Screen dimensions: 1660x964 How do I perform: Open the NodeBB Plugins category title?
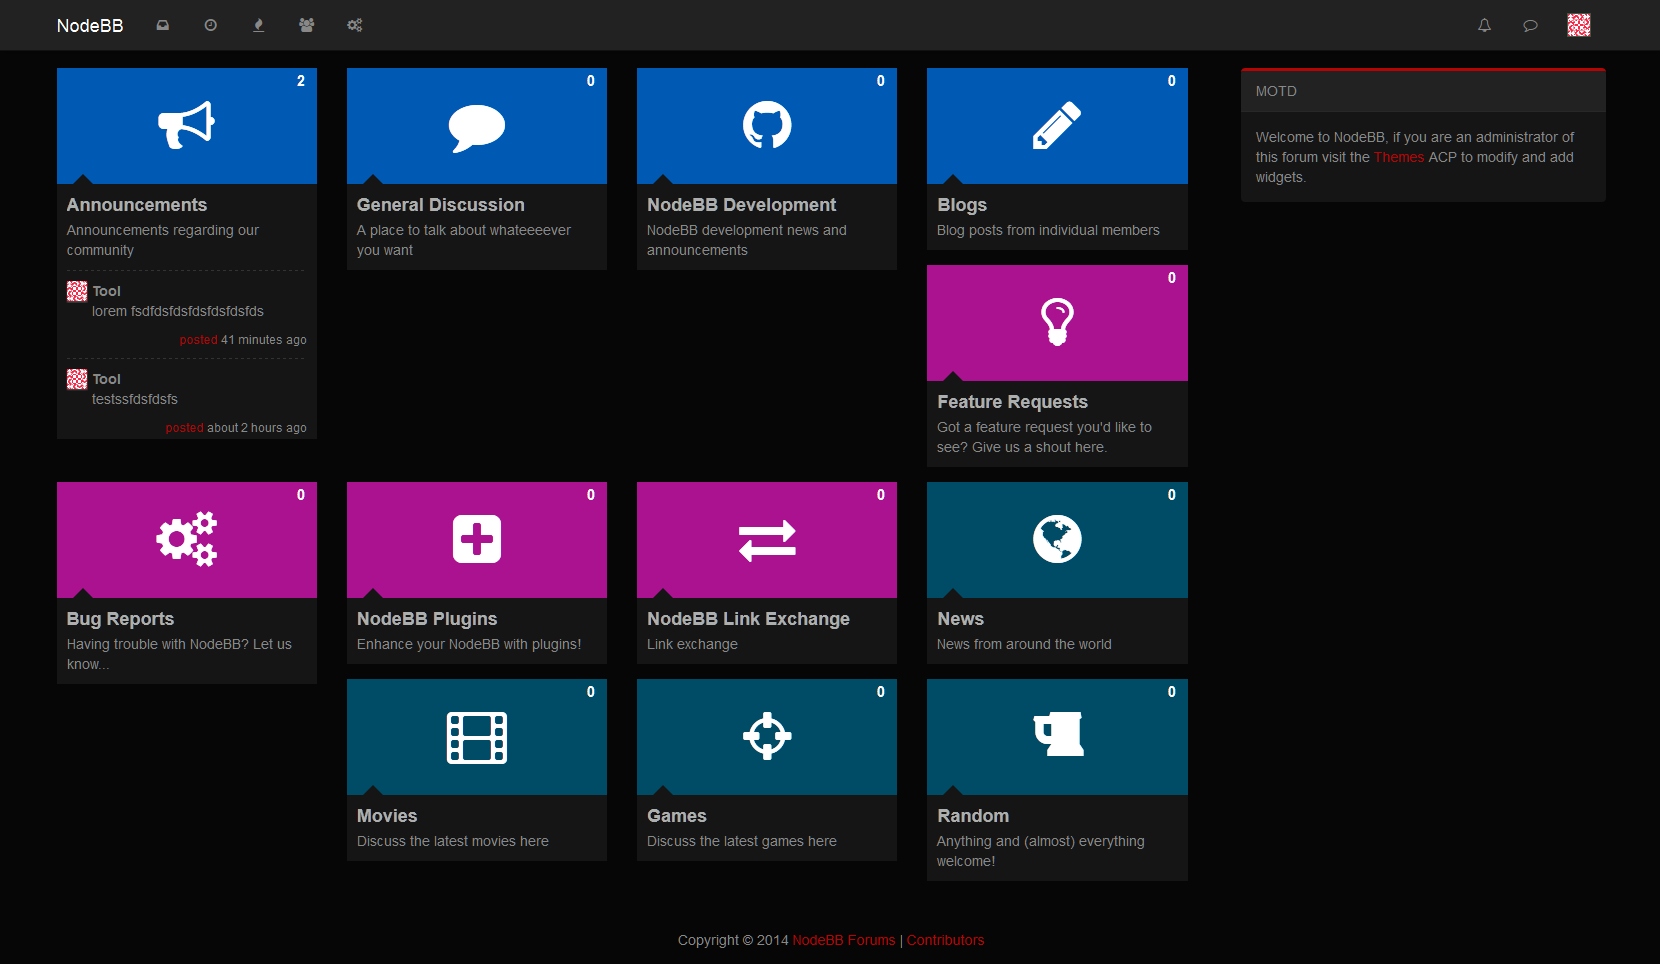click(x=427, y=619)
